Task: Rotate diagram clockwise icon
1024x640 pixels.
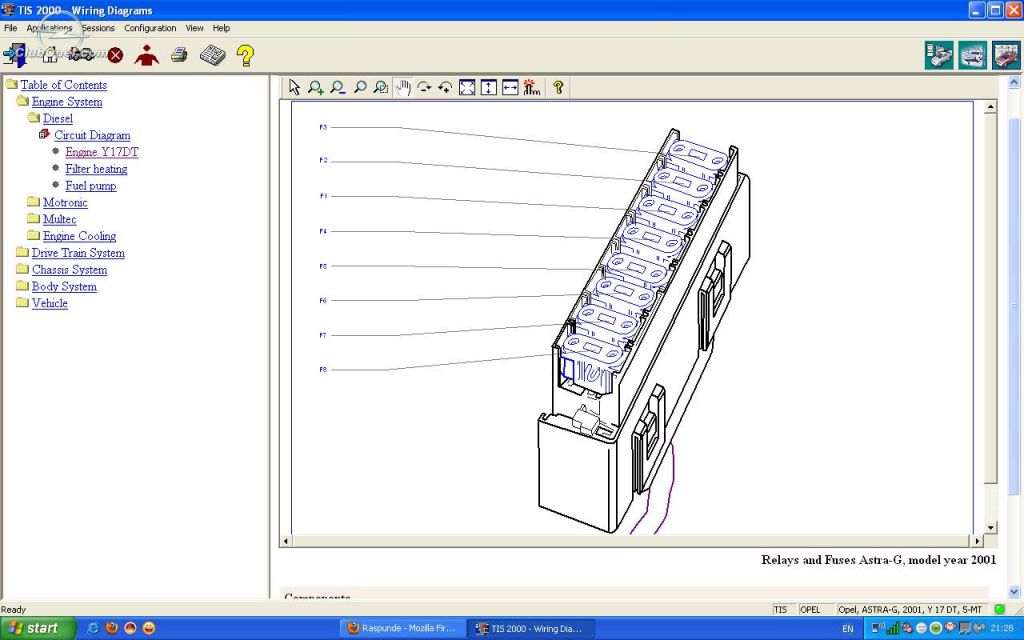Action: pyautogui.click(x=424, y=88)
